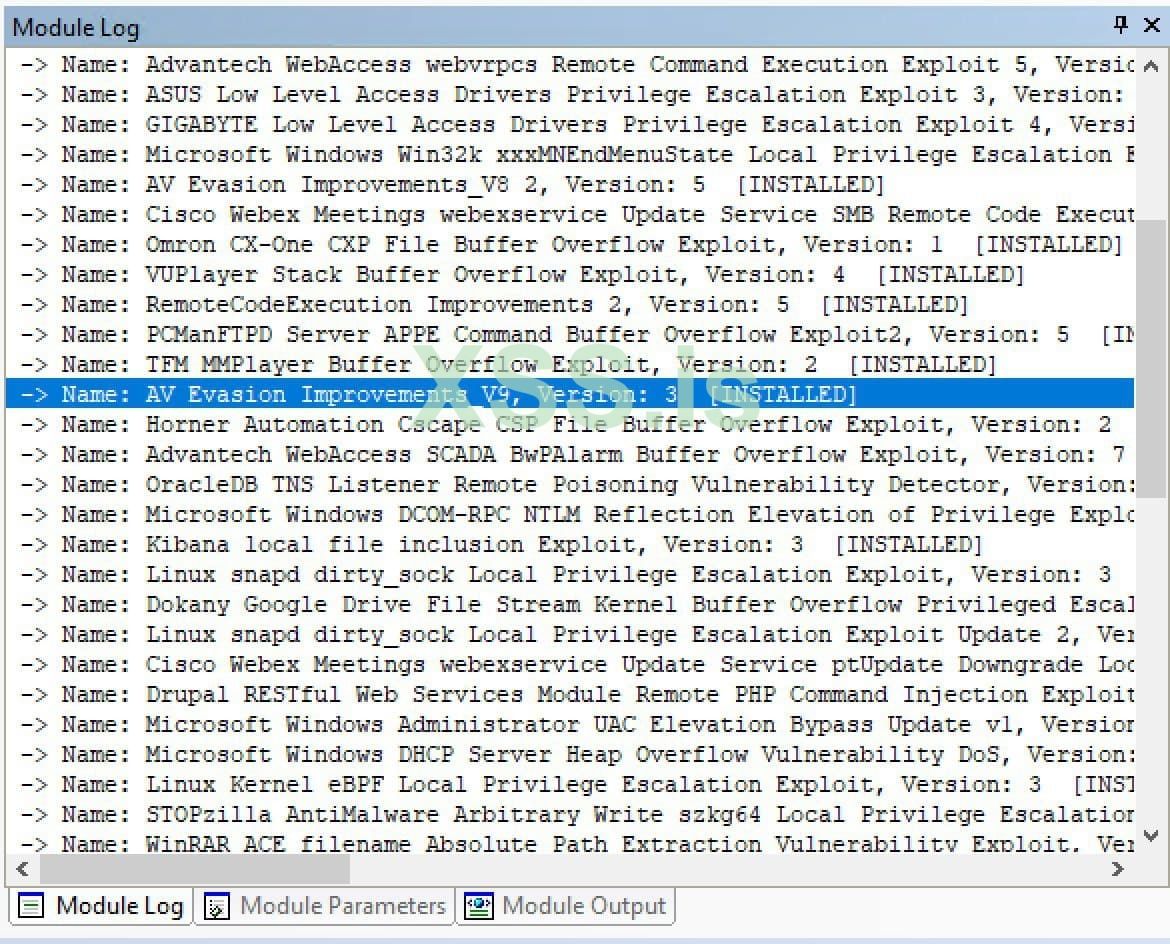Select the PCManFTPD Server APPE Command row
The width and height of the screenshot is (1170, 944).
click(570, 334)
